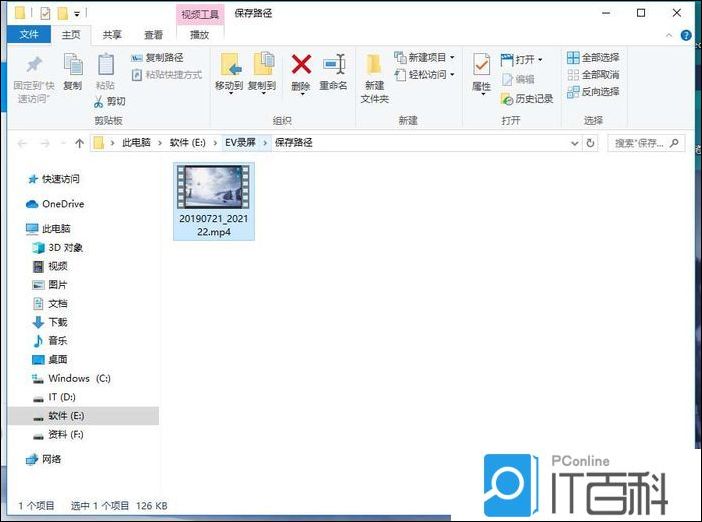
Task: Click History (历史记录) icon
Action: pyautogui.click(x=507, y=99)
